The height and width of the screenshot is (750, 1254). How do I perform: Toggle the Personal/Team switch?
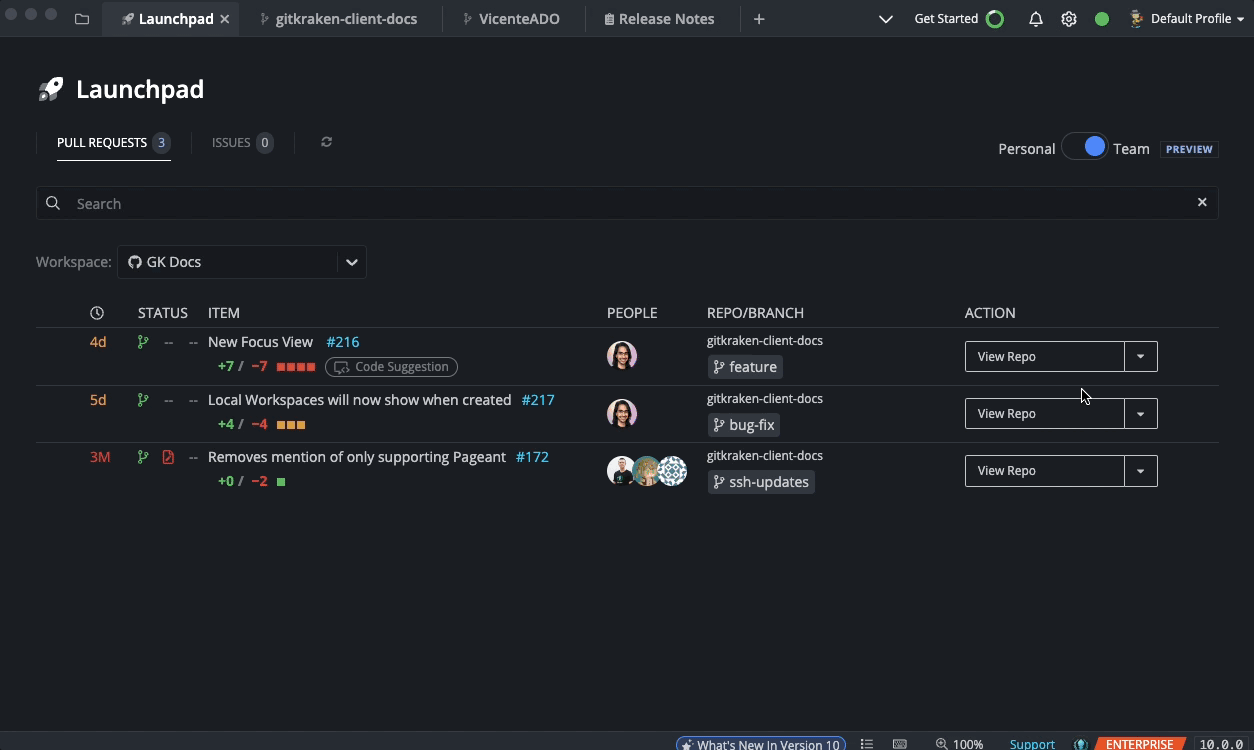(1085, 147)
